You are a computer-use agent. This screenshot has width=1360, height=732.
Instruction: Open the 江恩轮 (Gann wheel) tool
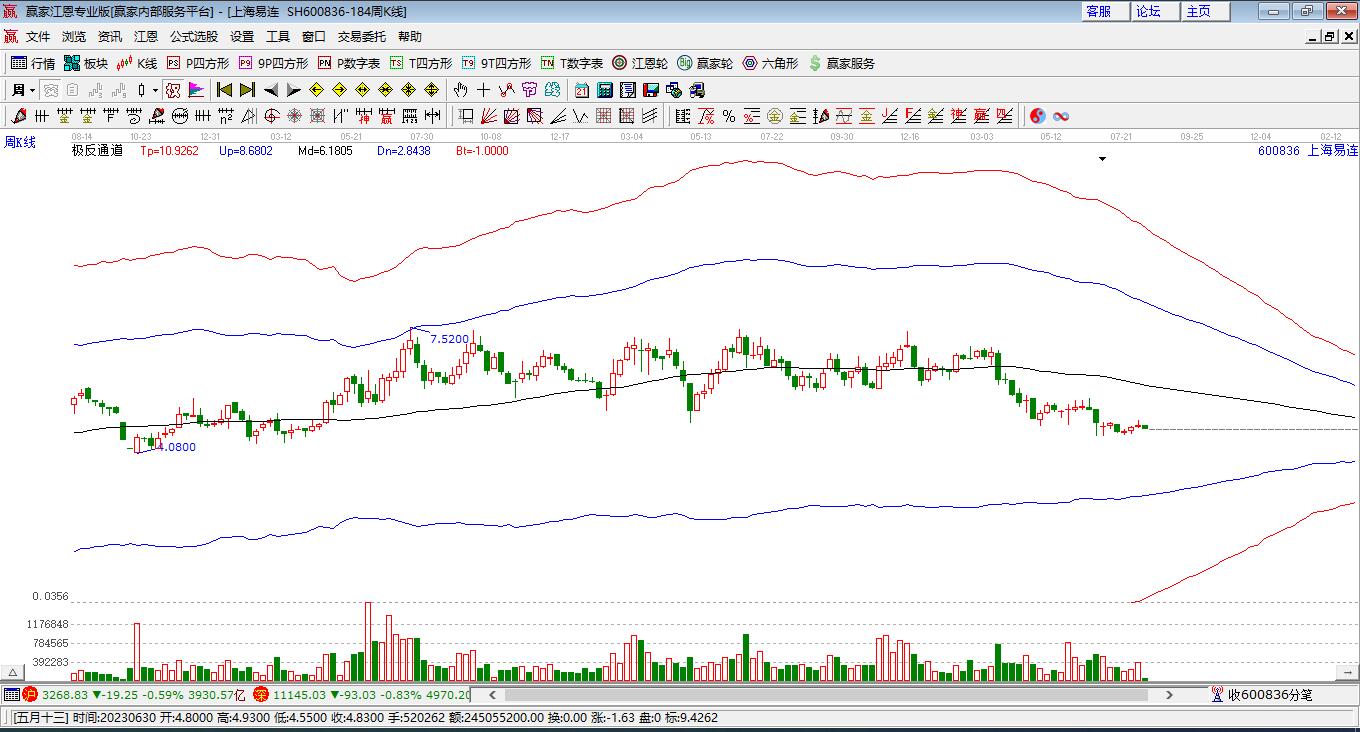pos(640,63)
